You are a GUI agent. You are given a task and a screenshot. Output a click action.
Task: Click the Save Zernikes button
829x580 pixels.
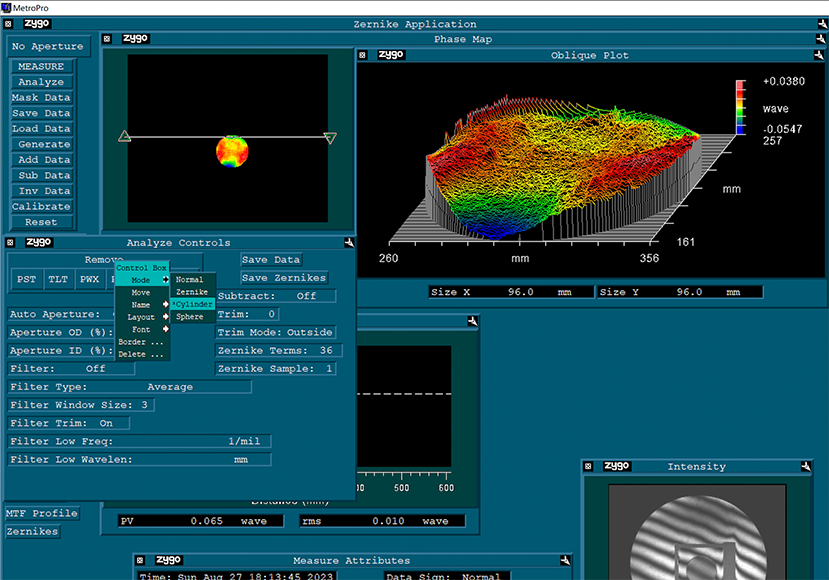point(284,278)
